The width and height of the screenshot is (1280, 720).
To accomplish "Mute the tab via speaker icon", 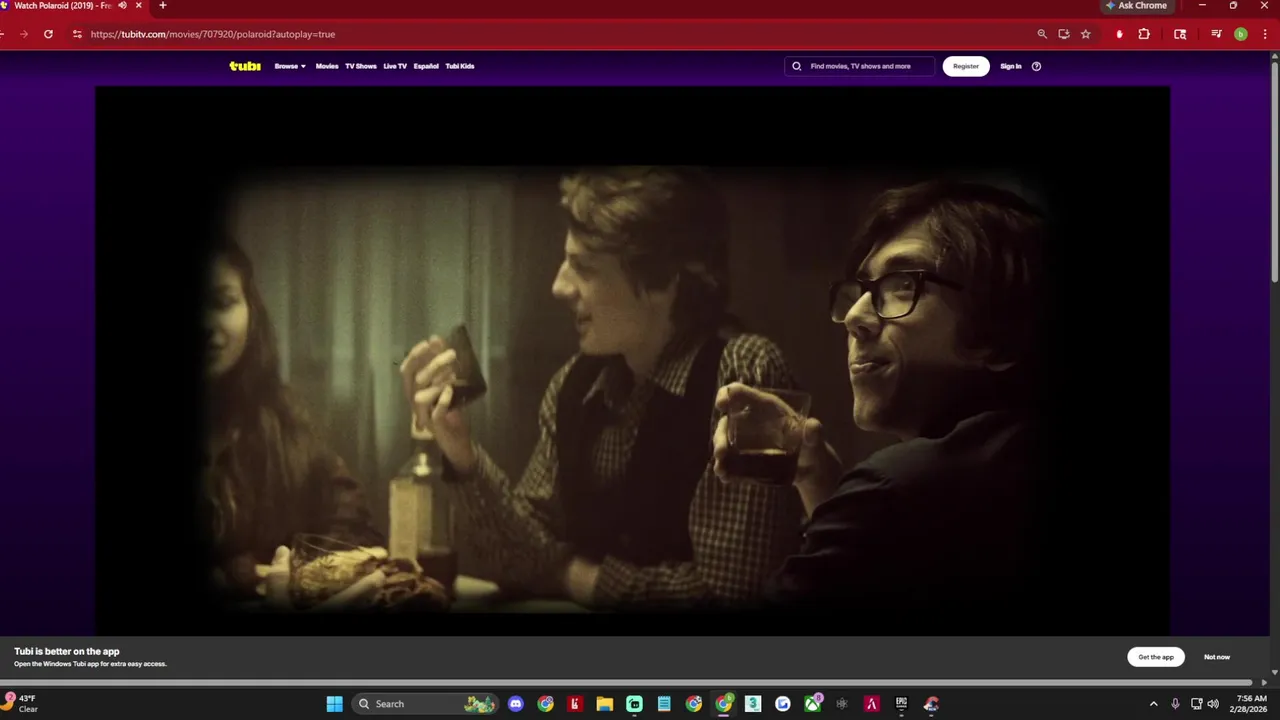I will click(x=123, y=5).
